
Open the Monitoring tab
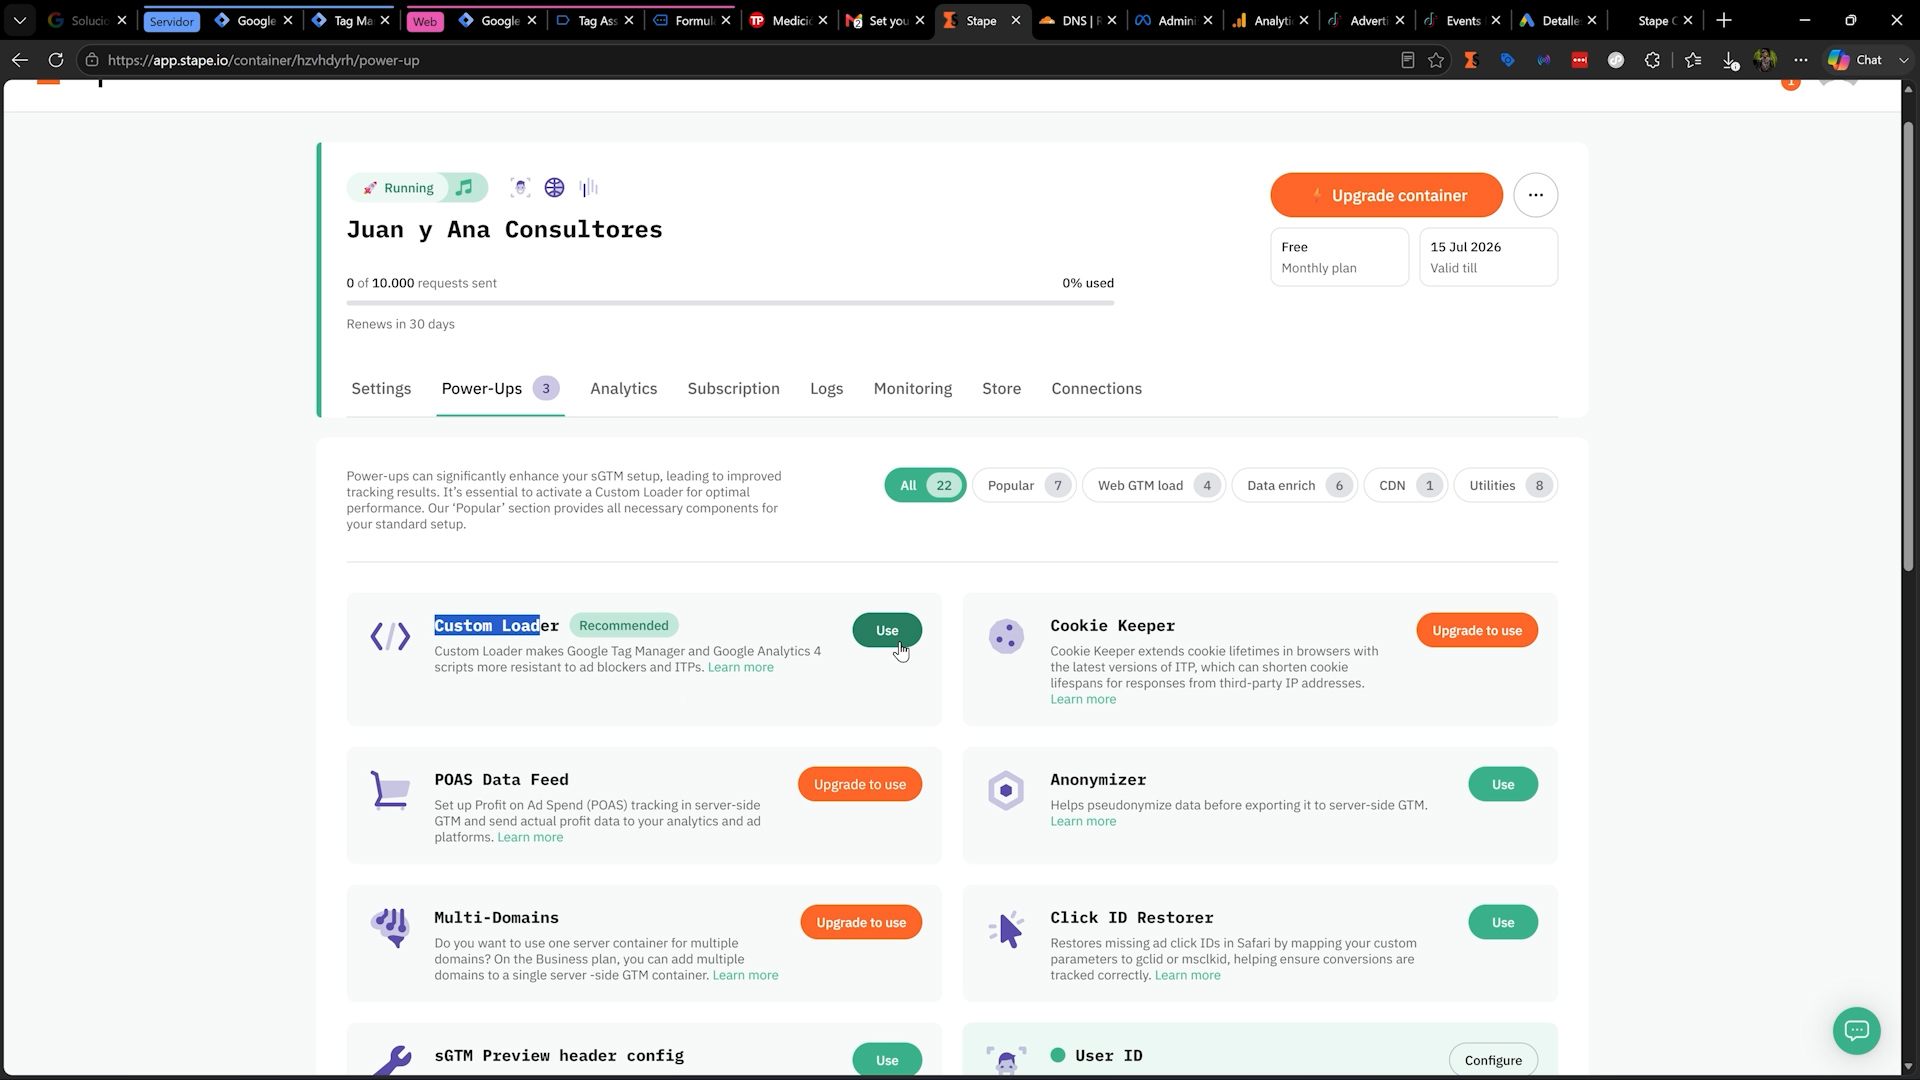(x=912, y=388)
